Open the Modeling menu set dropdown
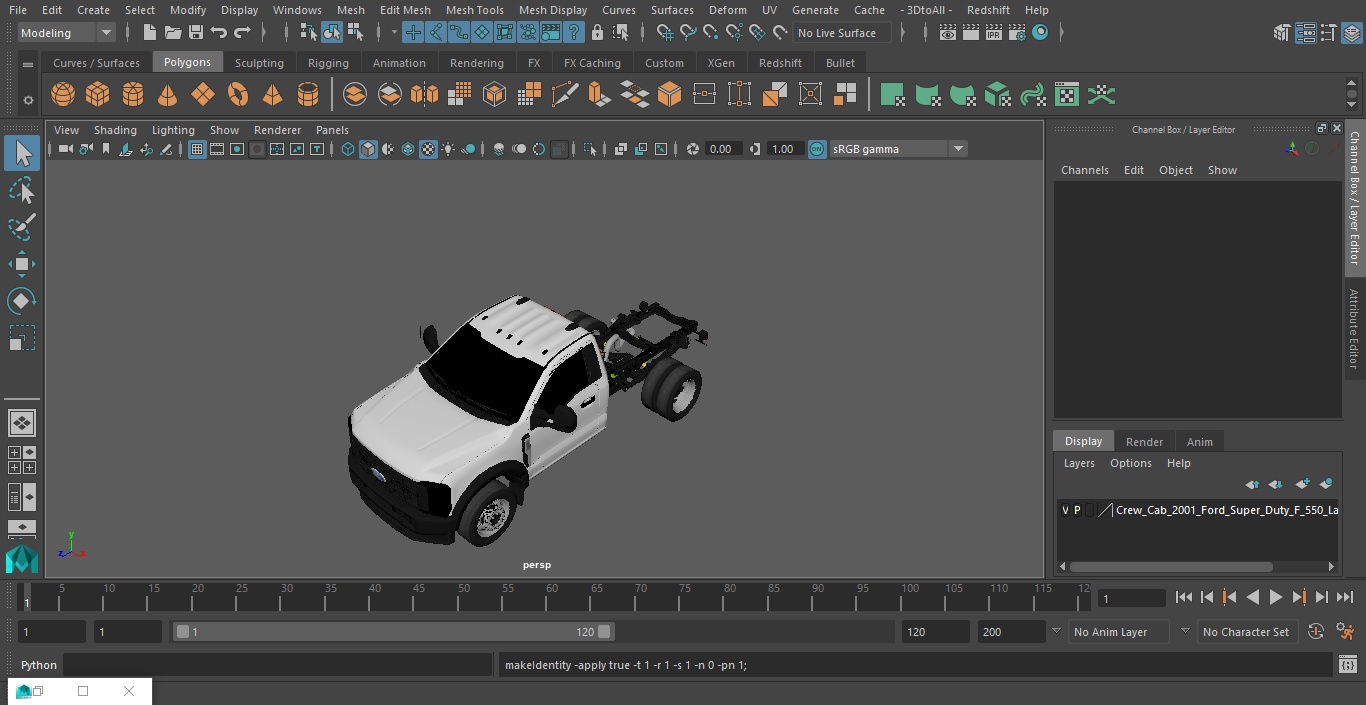The image size is (1366, 705). (x=67, y=33)
